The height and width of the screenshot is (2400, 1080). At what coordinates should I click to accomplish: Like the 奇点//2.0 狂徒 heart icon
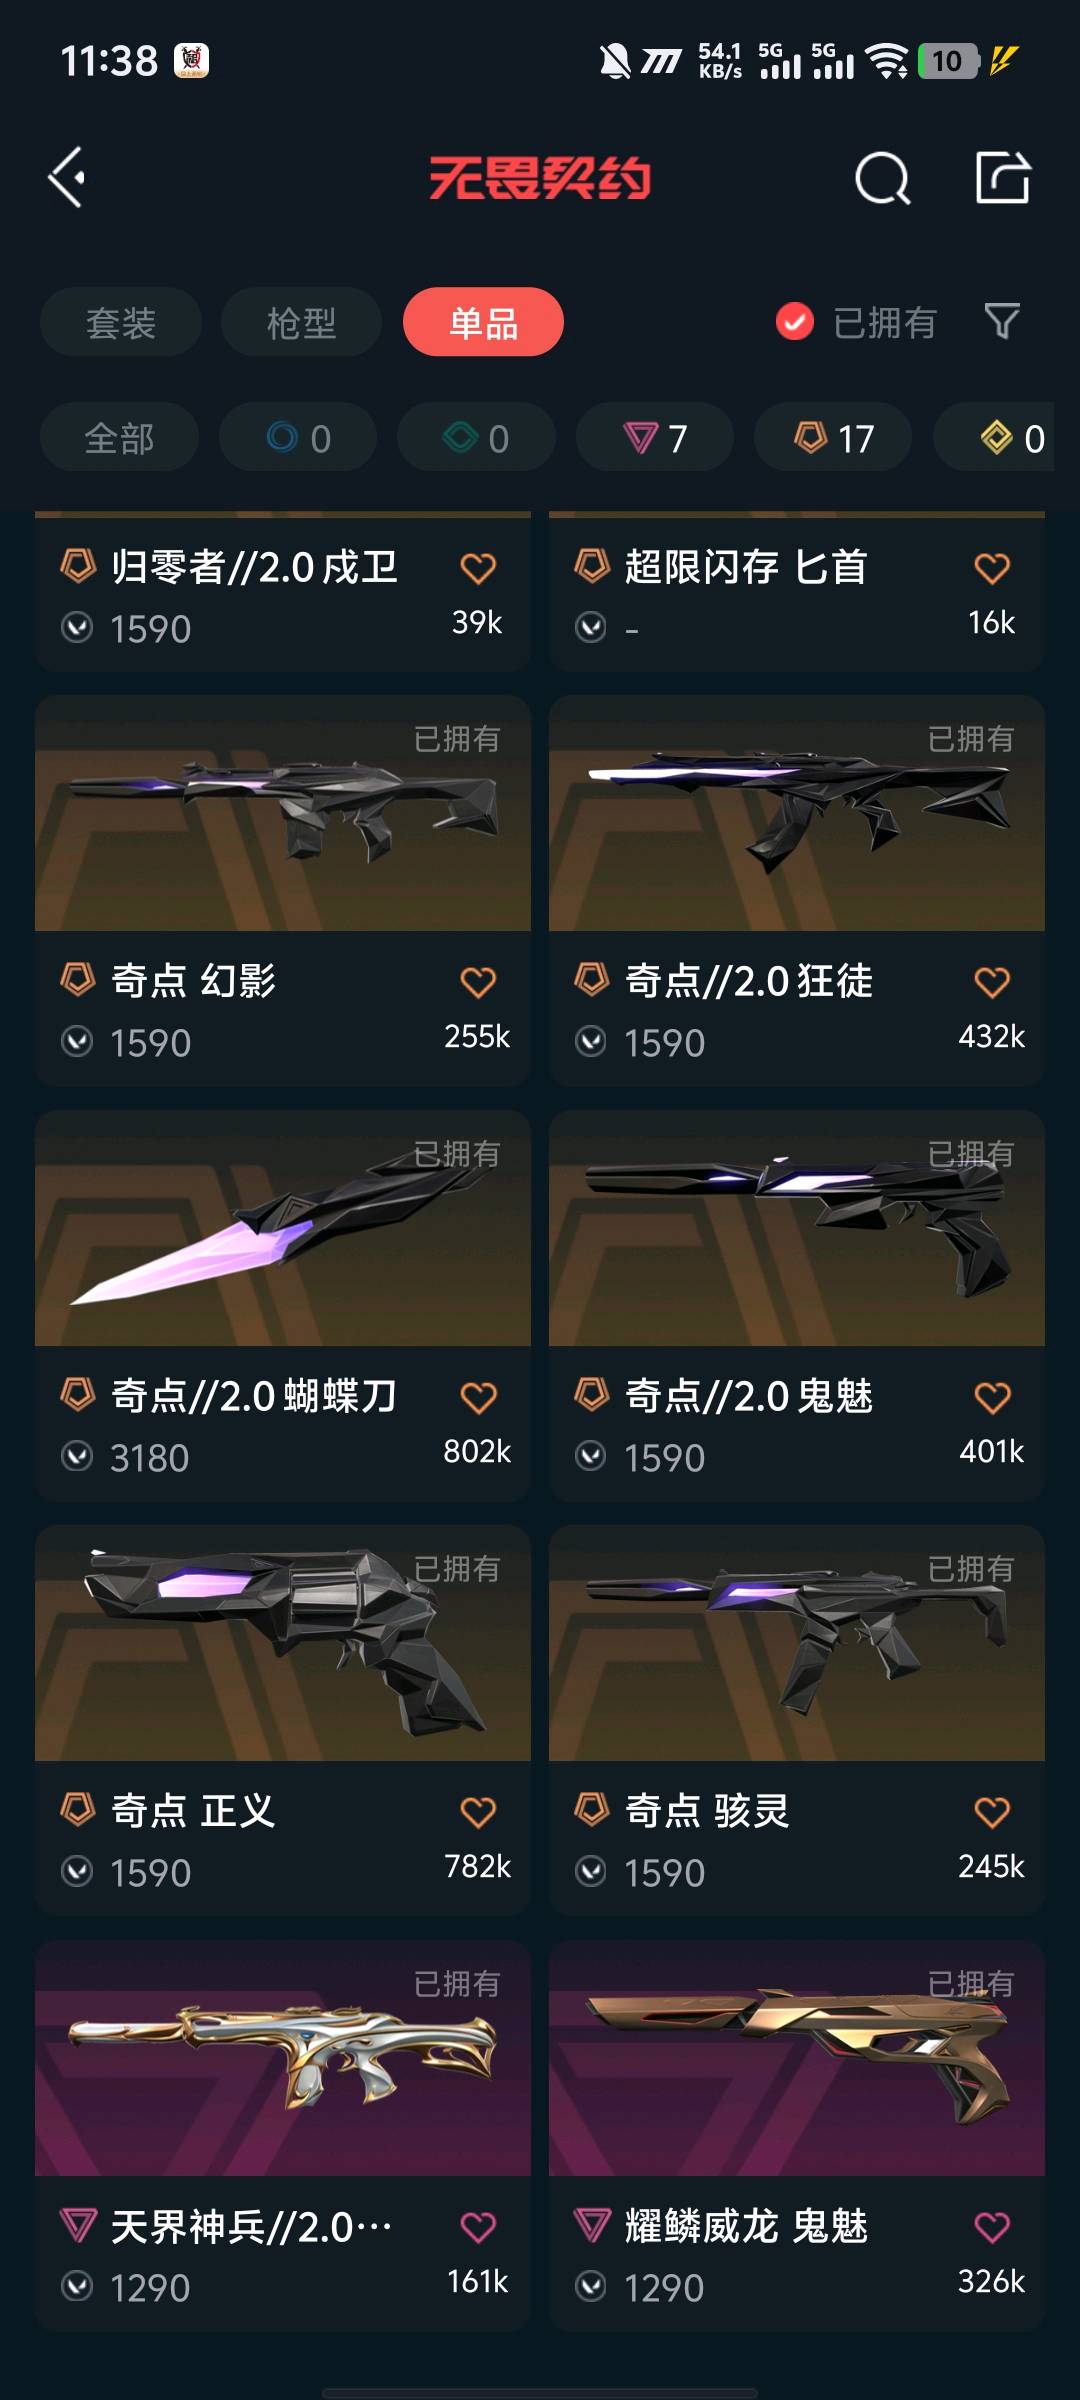(992, 982)
